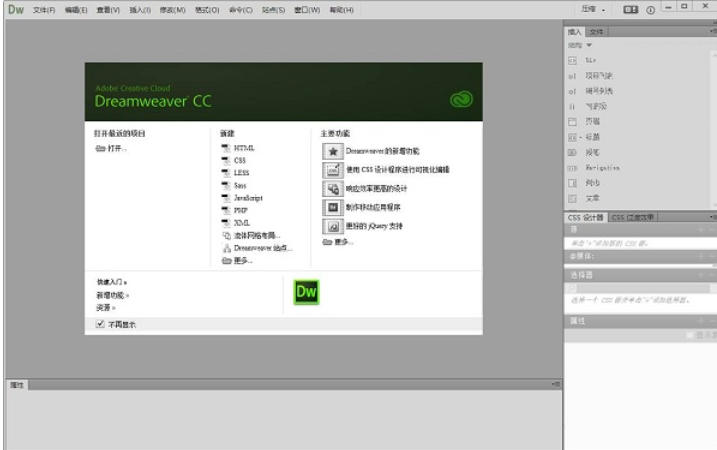Image resolution: width=717 pixels, height=450 pixels.
Task: Click the mobile application feature icon
Action: [333, 208]
